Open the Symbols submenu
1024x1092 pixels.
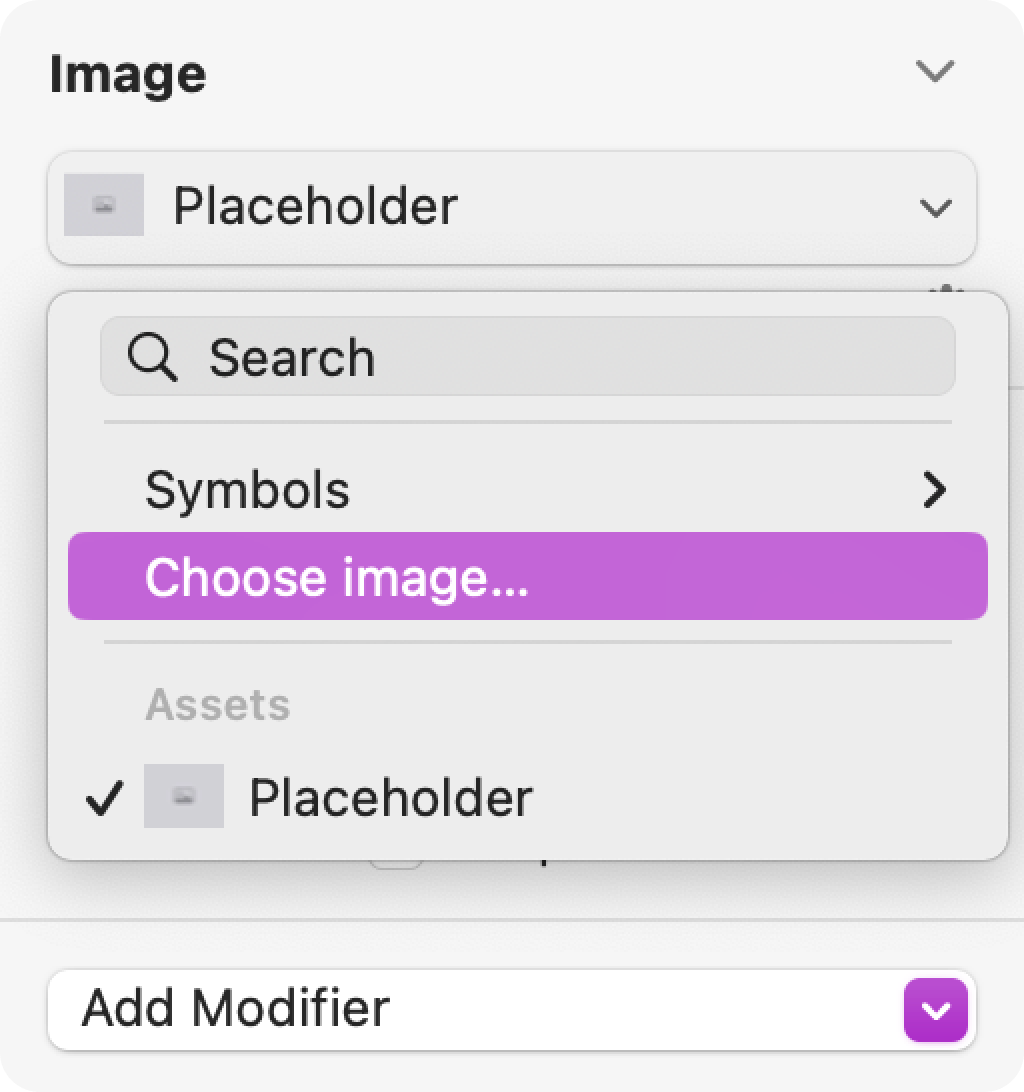pyautogui.click(x=527, y=490)
